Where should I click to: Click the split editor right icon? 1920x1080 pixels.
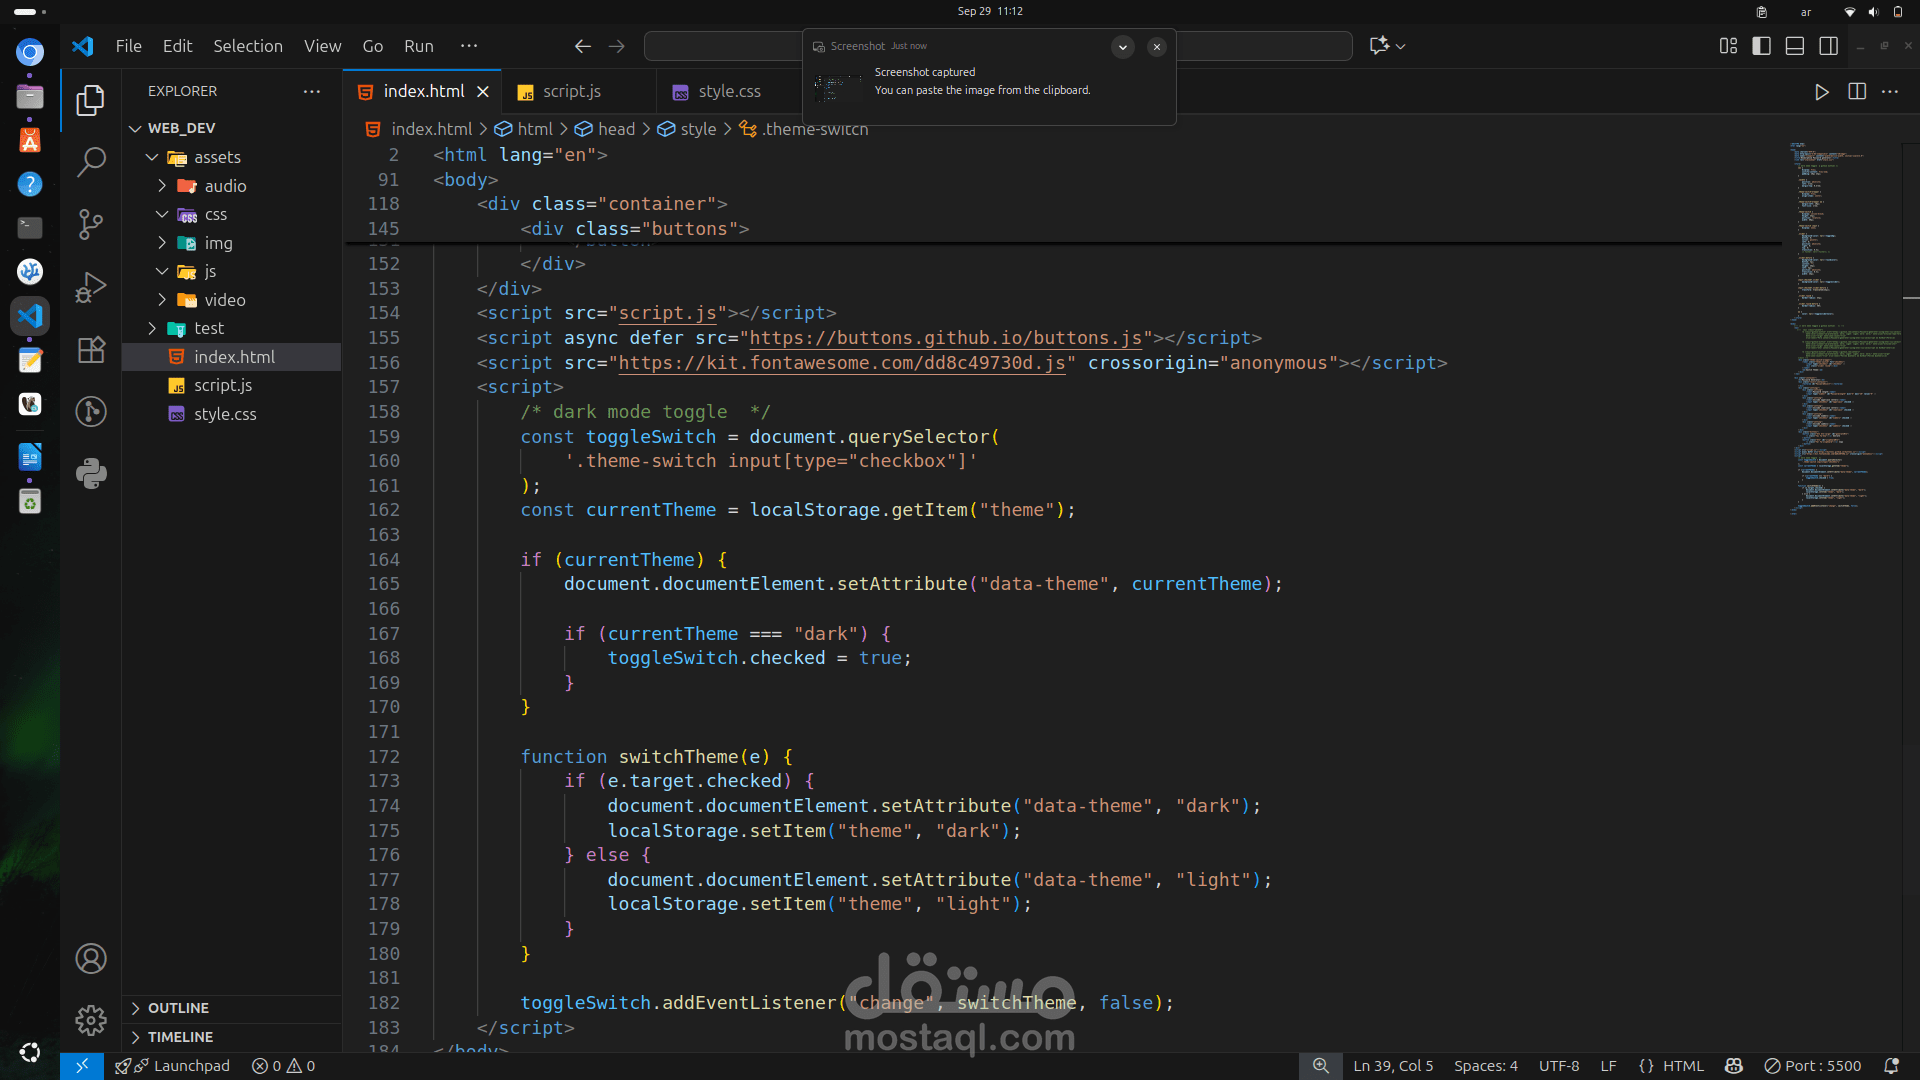click(1857, 91)
